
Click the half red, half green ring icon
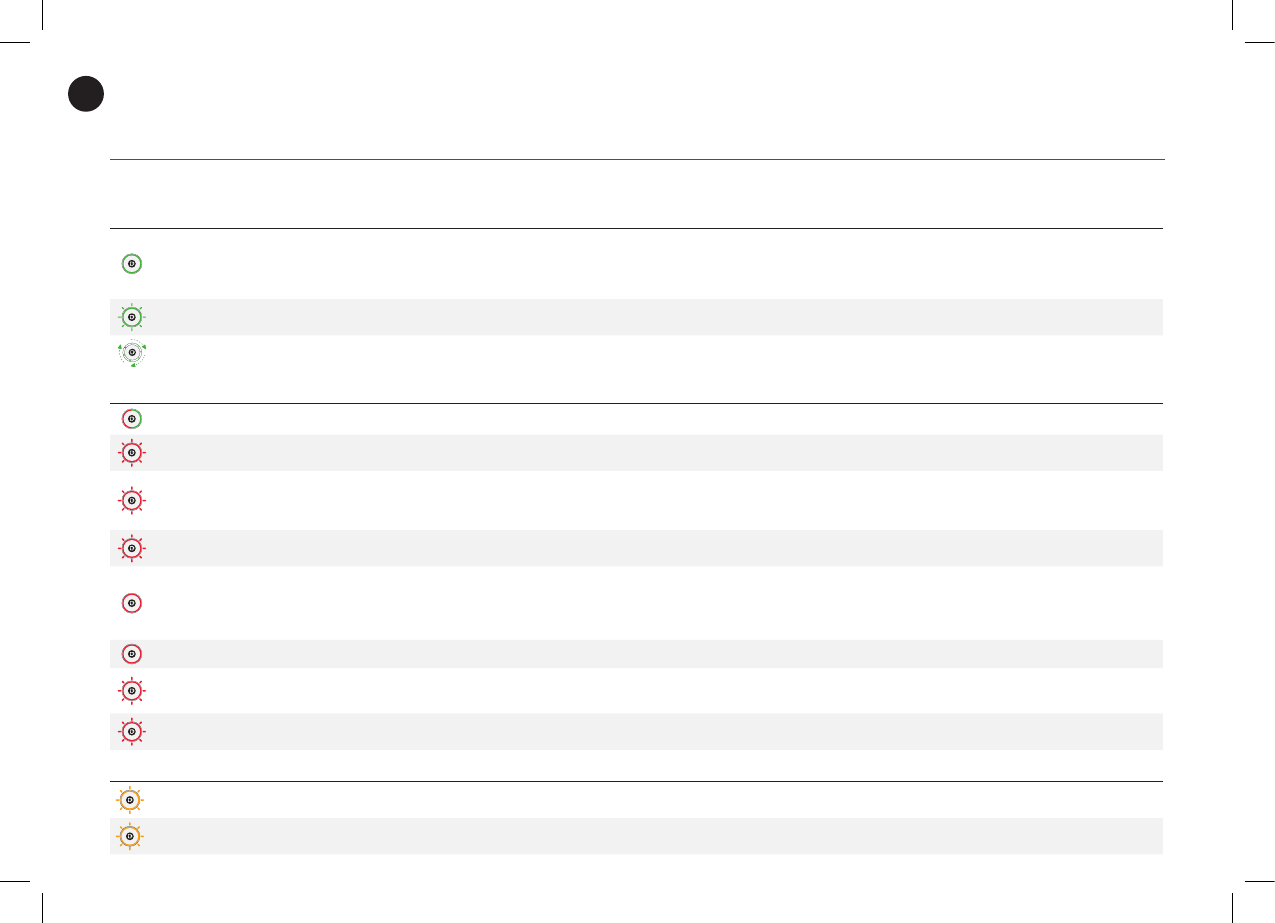(131, 419)
